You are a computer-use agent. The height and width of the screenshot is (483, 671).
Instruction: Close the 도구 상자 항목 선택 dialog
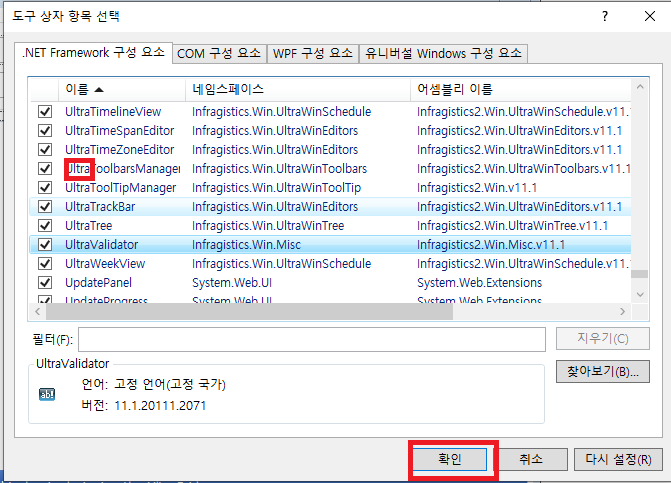point(650,16)
